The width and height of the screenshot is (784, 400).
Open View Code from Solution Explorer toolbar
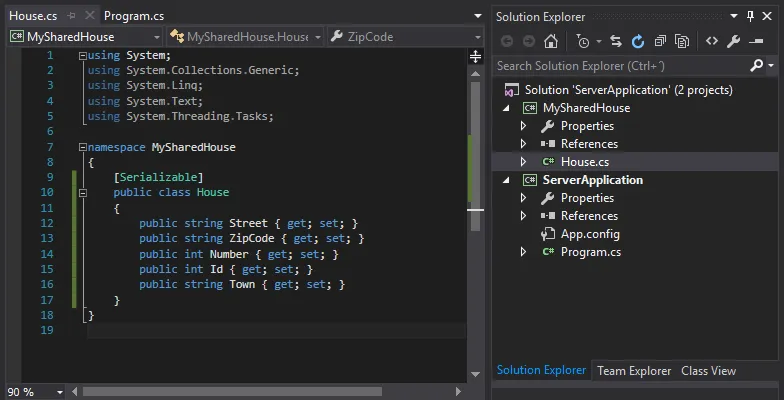click(712, 41)
